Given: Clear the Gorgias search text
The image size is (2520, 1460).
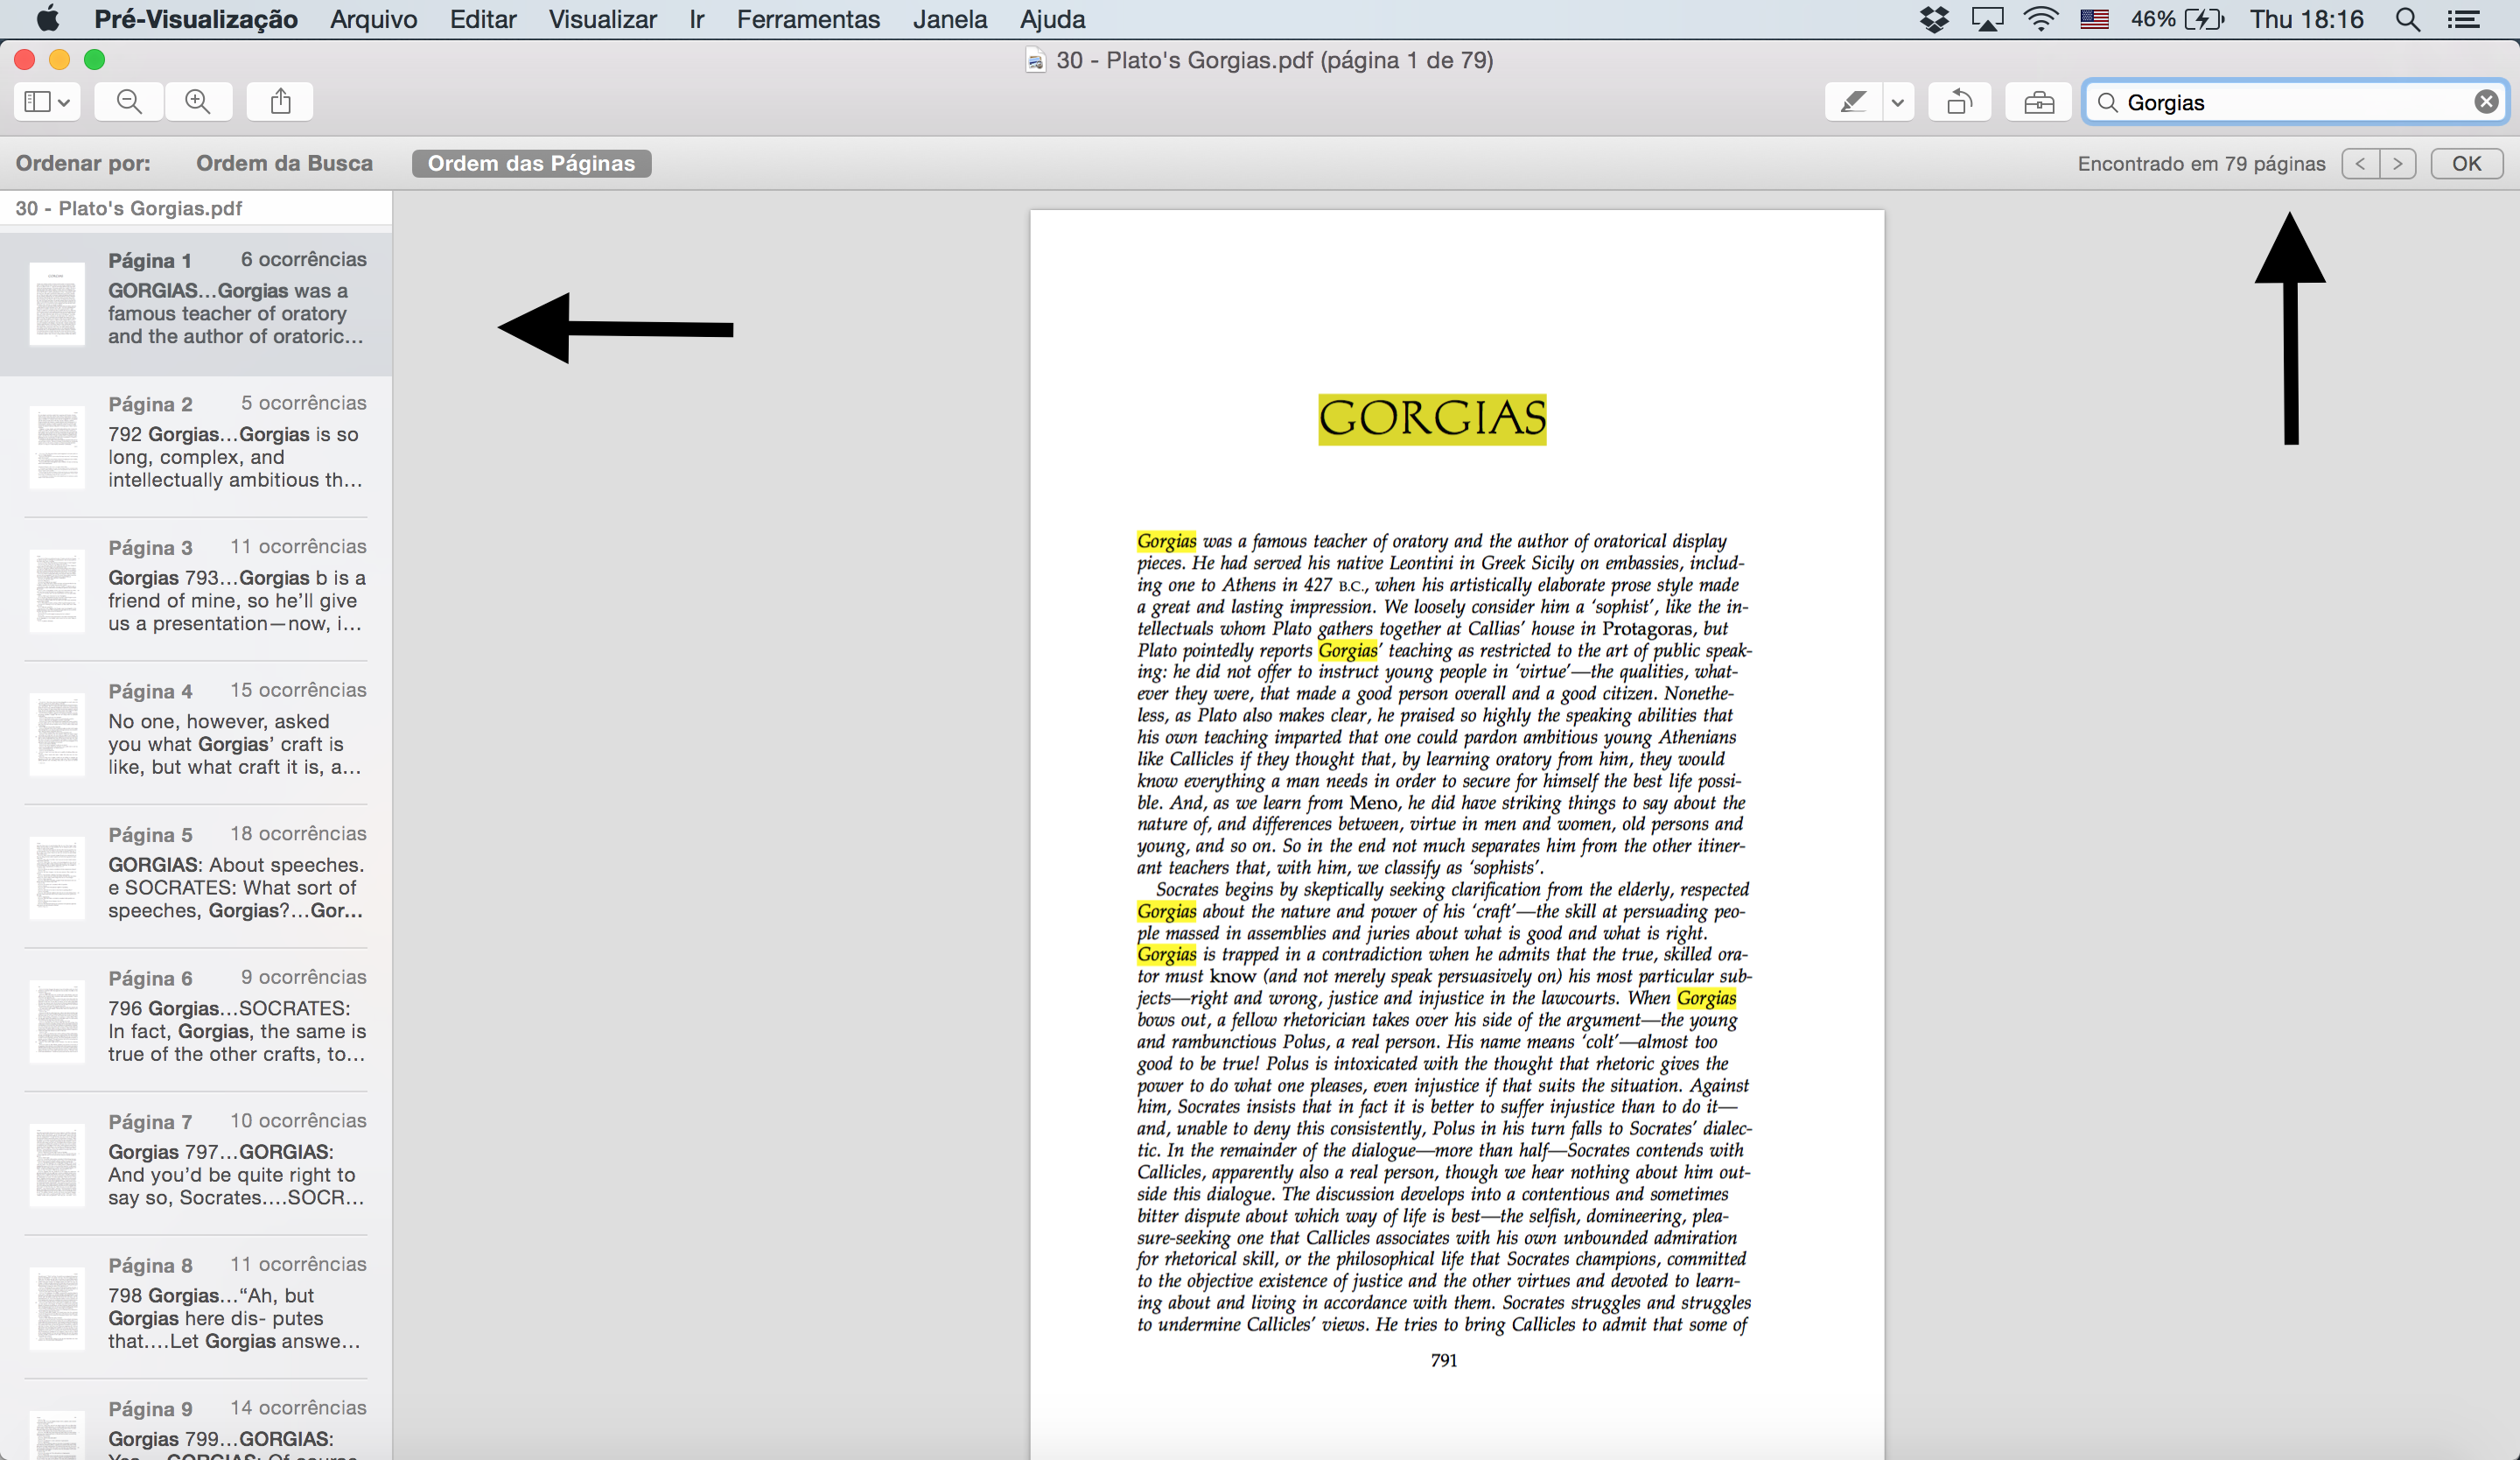Looking at the screenshot, I should click(2486, 102).
